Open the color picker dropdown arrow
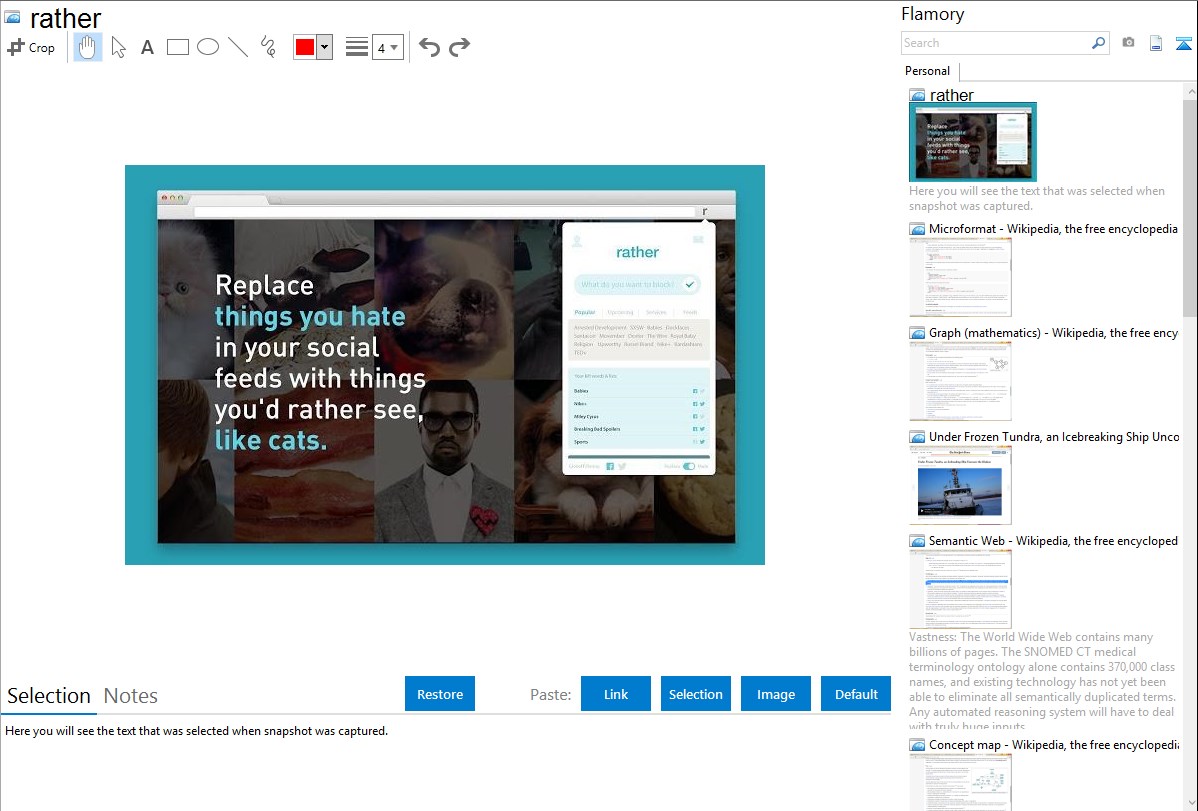 coord(324,47)
